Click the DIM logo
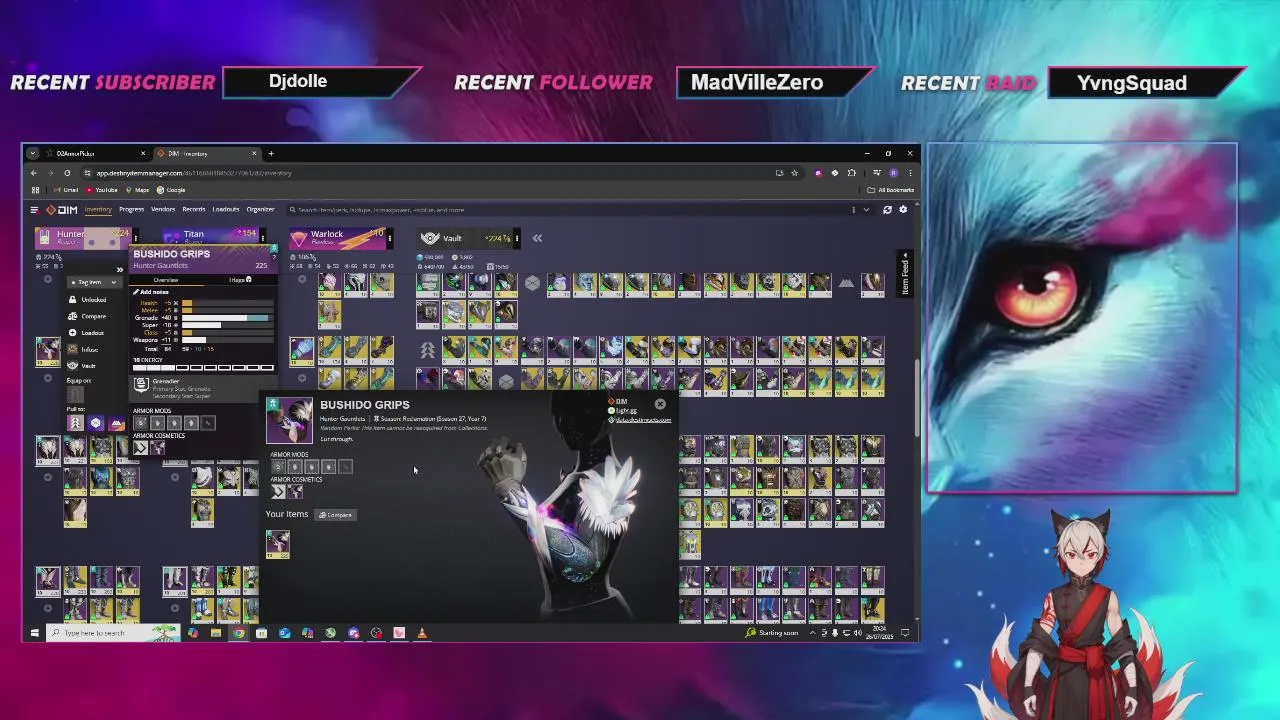The image size is (1280, 720). coord(62,210)
